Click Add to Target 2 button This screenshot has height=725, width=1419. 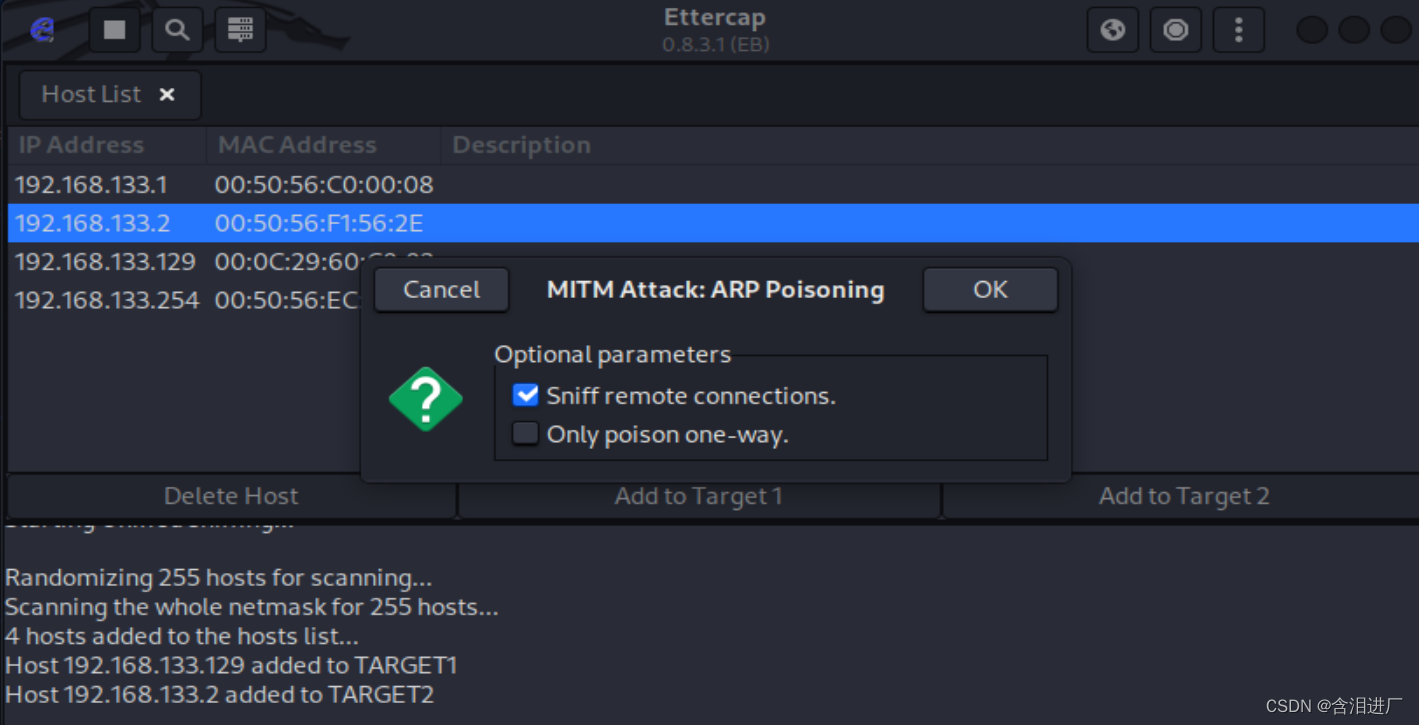click(1183, 496)
